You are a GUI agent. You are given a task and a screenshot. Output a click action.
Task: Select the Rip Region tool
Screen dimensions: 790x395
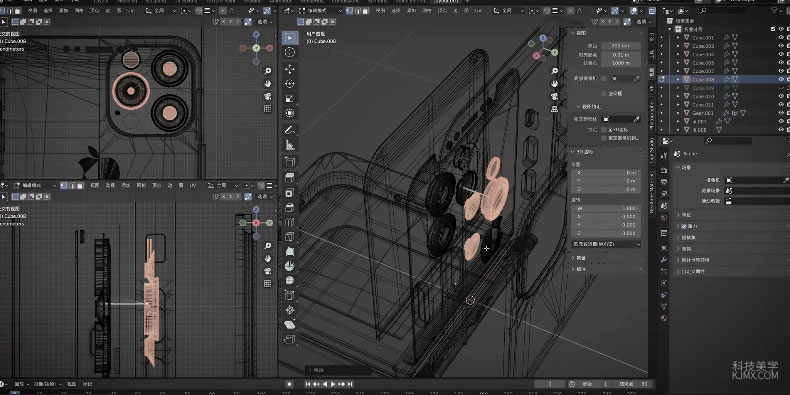click(290, 339)
